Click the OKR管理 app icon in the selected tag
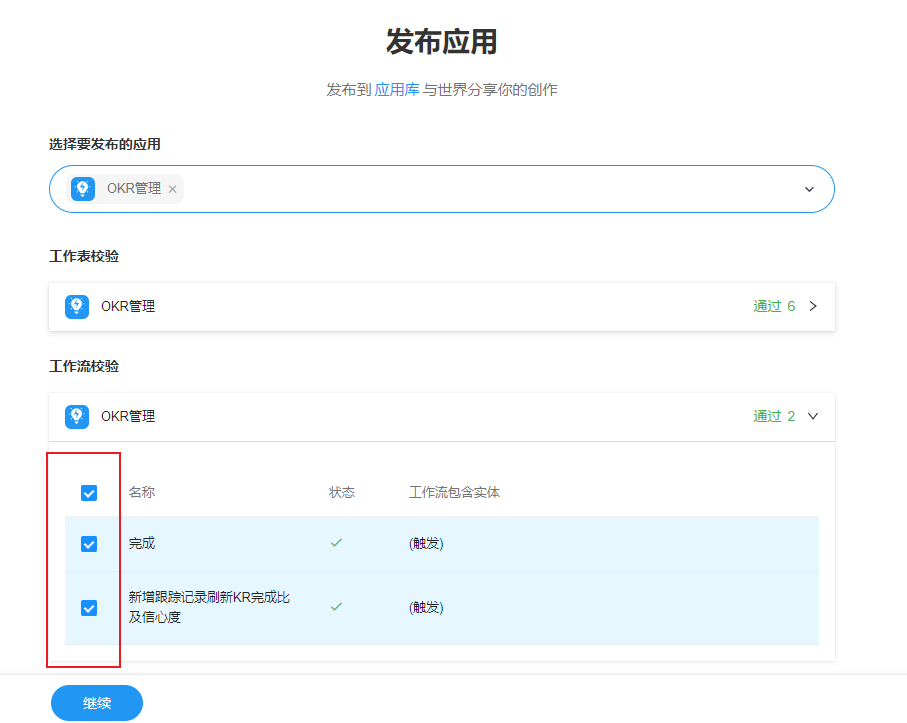The width and height of the screenshot is (907, 723). coord(83,189)
